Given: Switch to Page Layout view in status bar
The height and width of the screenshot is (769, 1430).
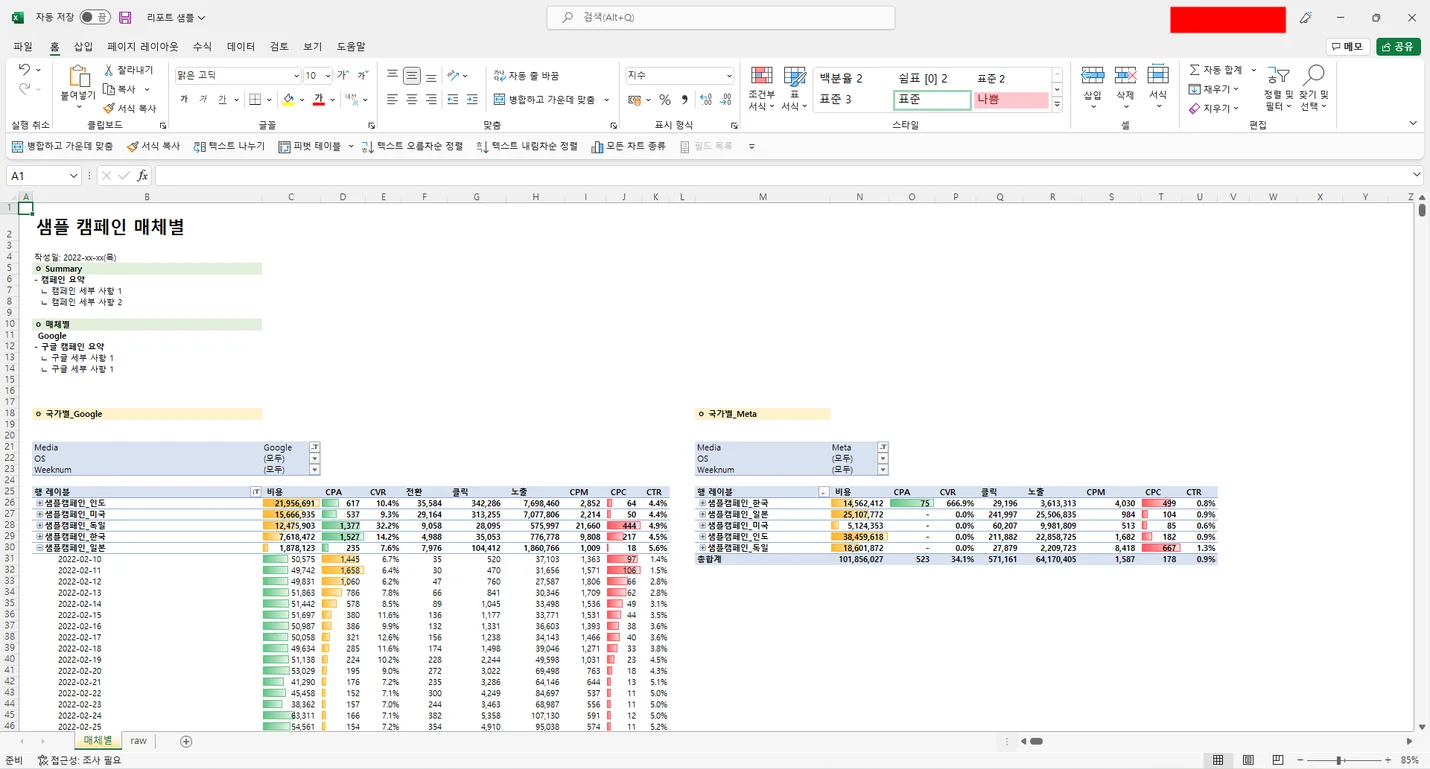Looking at the screenshot, I should point(1248,760).
